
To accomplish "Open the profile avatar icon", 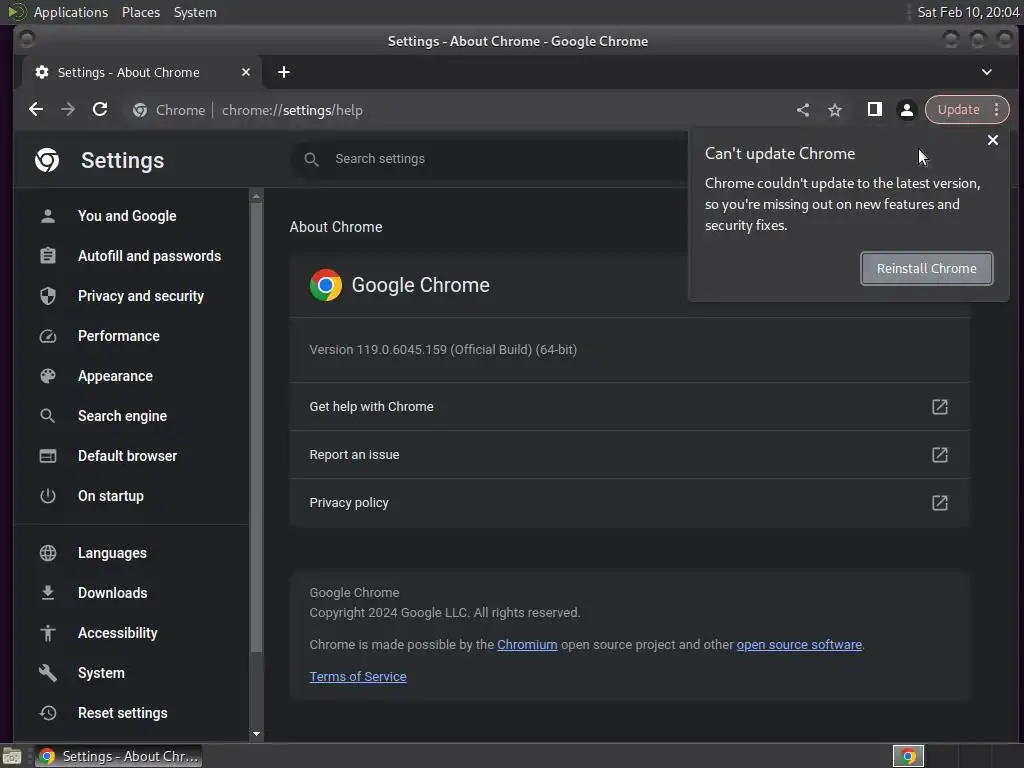I will (907, 110).
